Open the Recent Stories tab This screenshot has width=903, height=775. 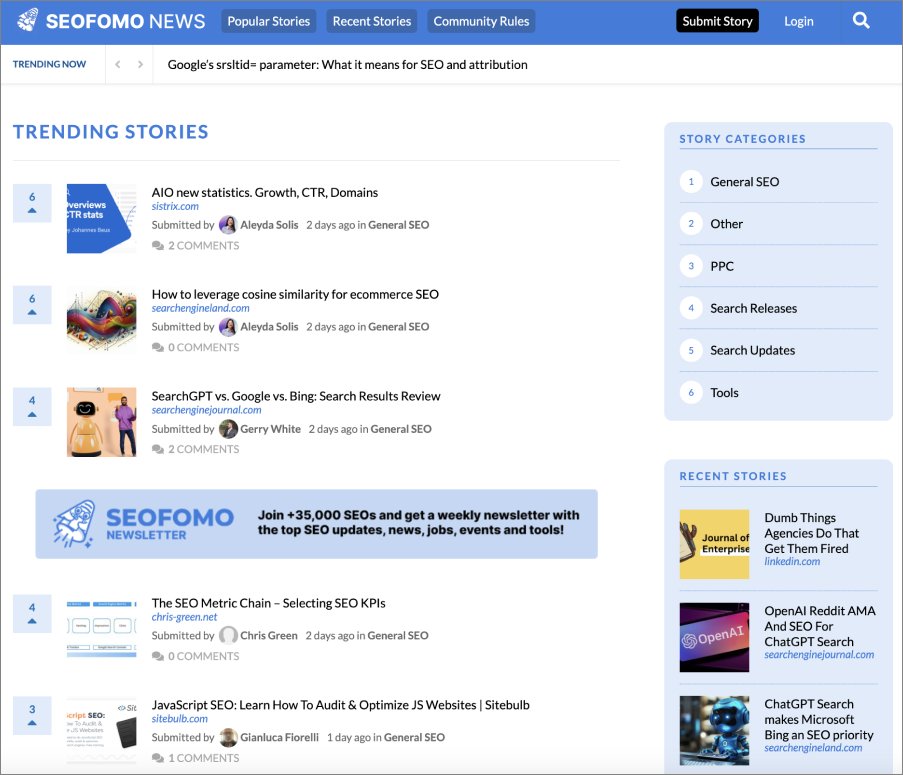(x=372, y=21)
